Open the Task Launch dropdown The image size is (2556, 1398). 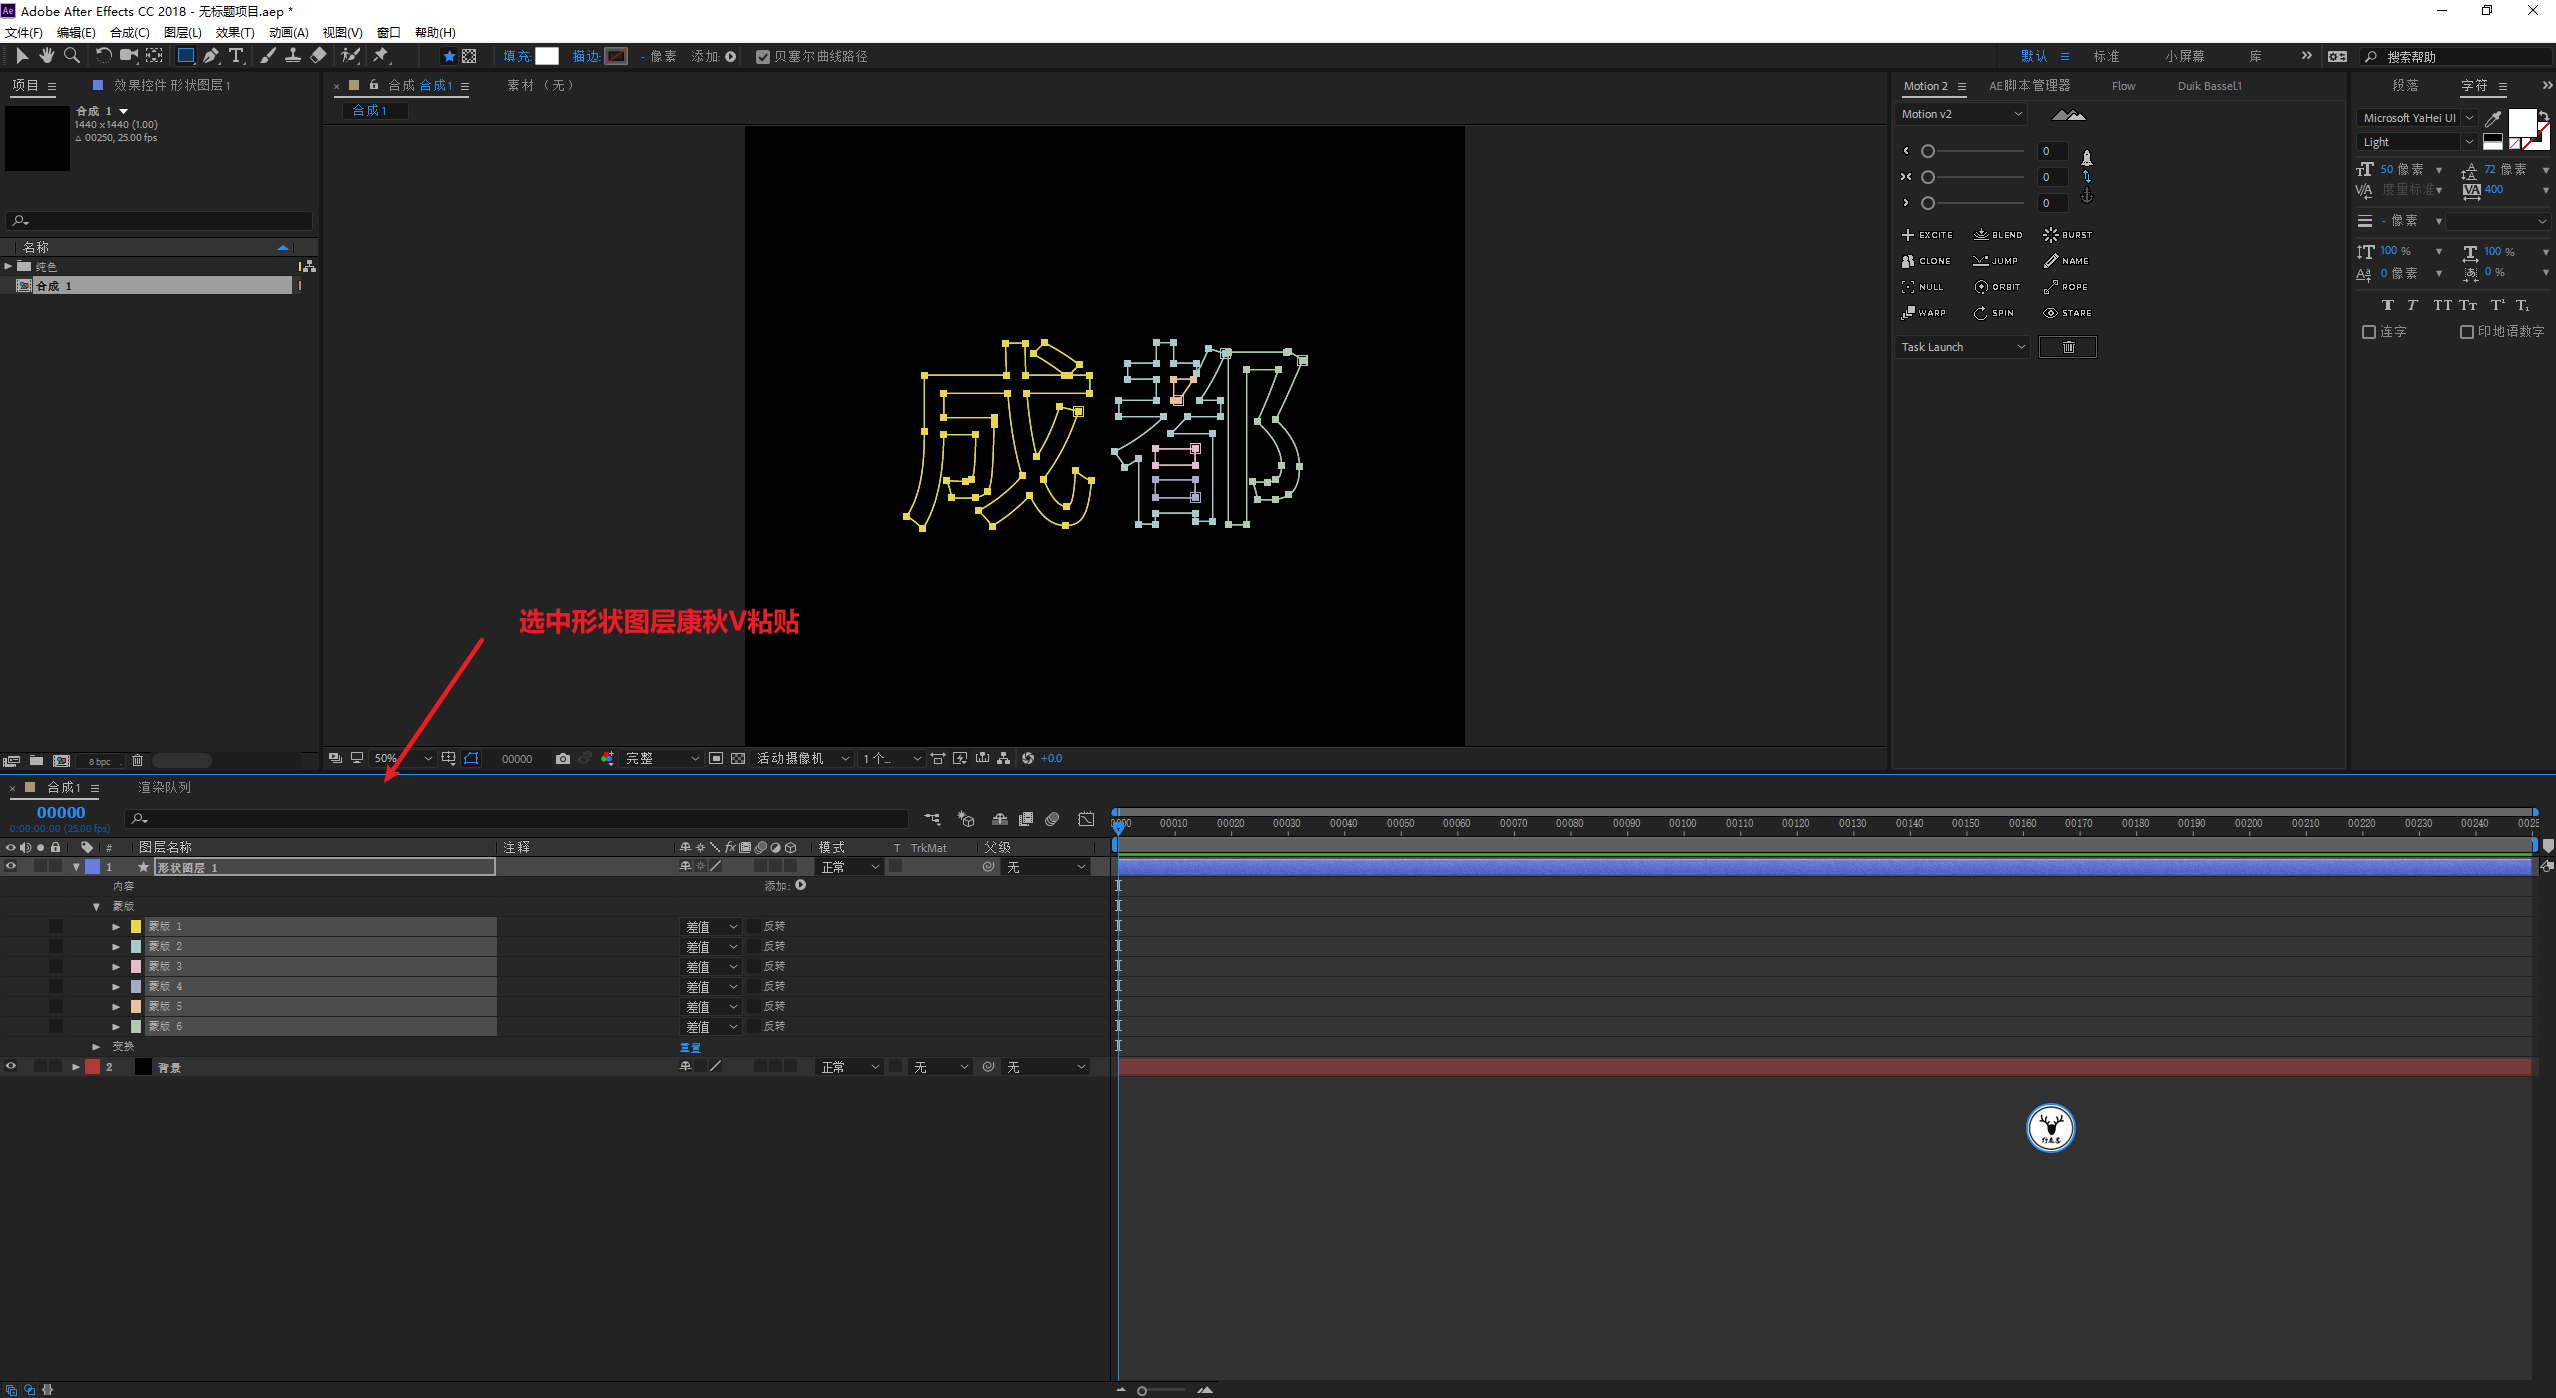click(x=1962, y=347)
